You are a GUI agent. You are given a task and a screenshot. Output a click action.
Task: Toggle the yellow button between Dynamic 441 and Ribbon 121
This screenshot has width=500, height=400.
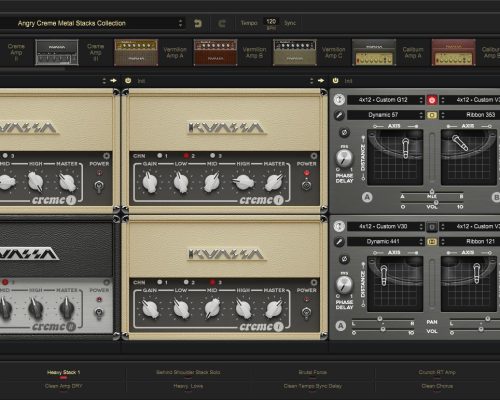(432, 242)
